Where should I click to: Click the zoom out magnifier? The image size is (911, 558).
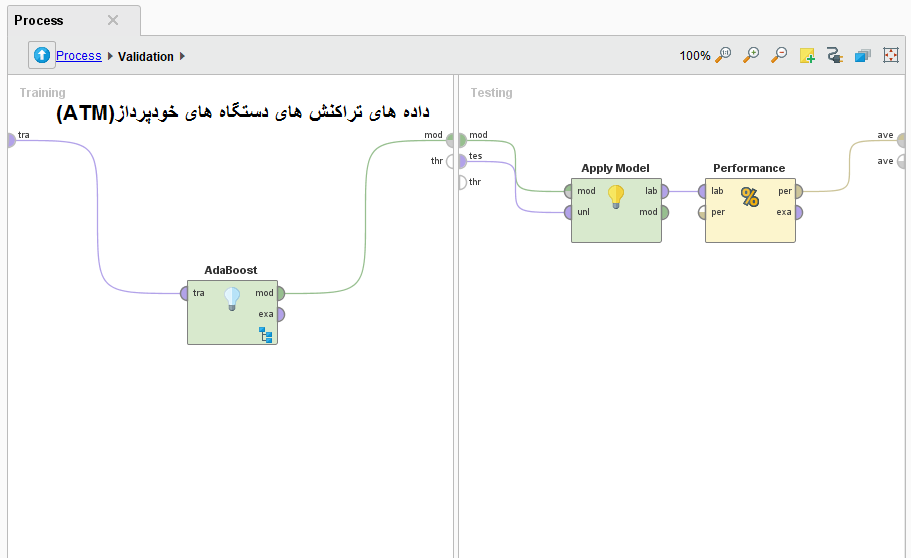(779, 56)
